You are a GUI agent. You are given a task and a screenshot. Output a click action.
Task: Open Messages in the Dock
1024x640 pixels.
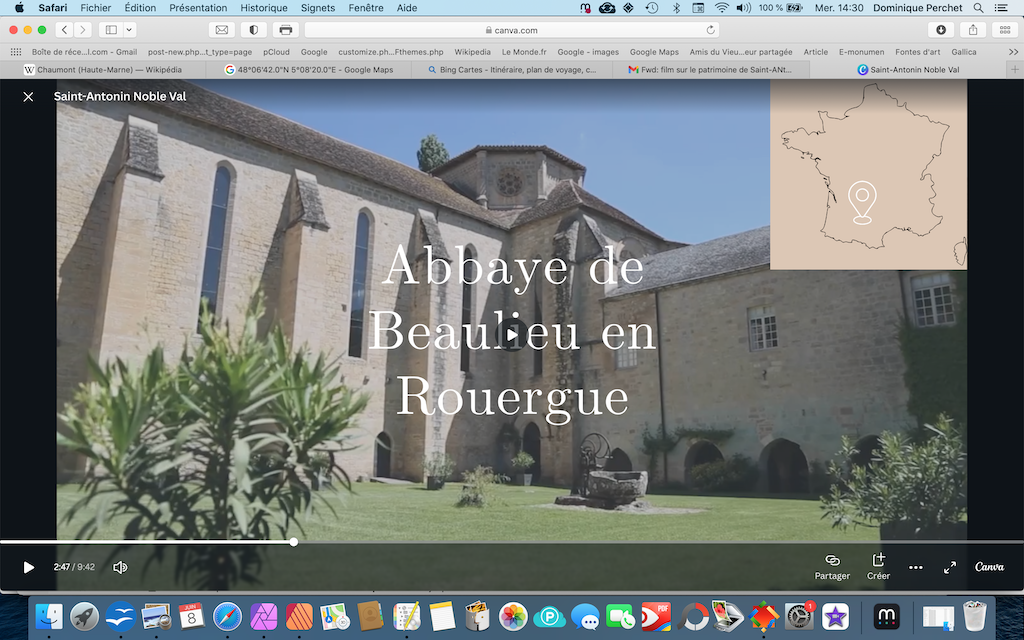(584, 616)
